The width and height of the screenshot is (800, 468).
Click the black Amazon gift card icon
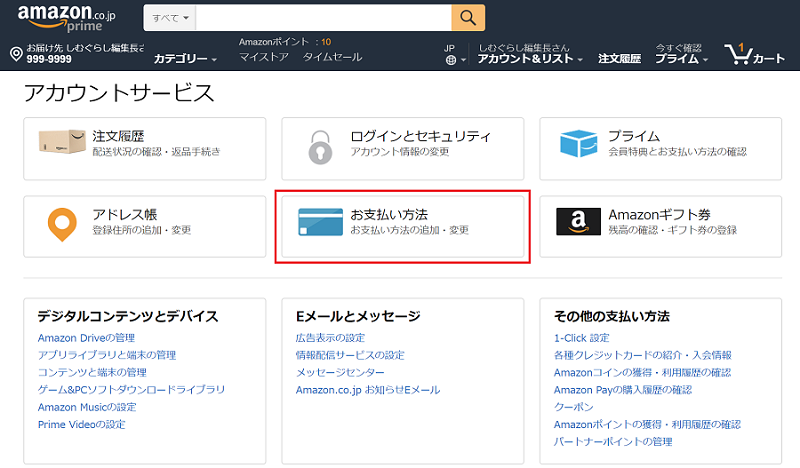coord(578,221)
